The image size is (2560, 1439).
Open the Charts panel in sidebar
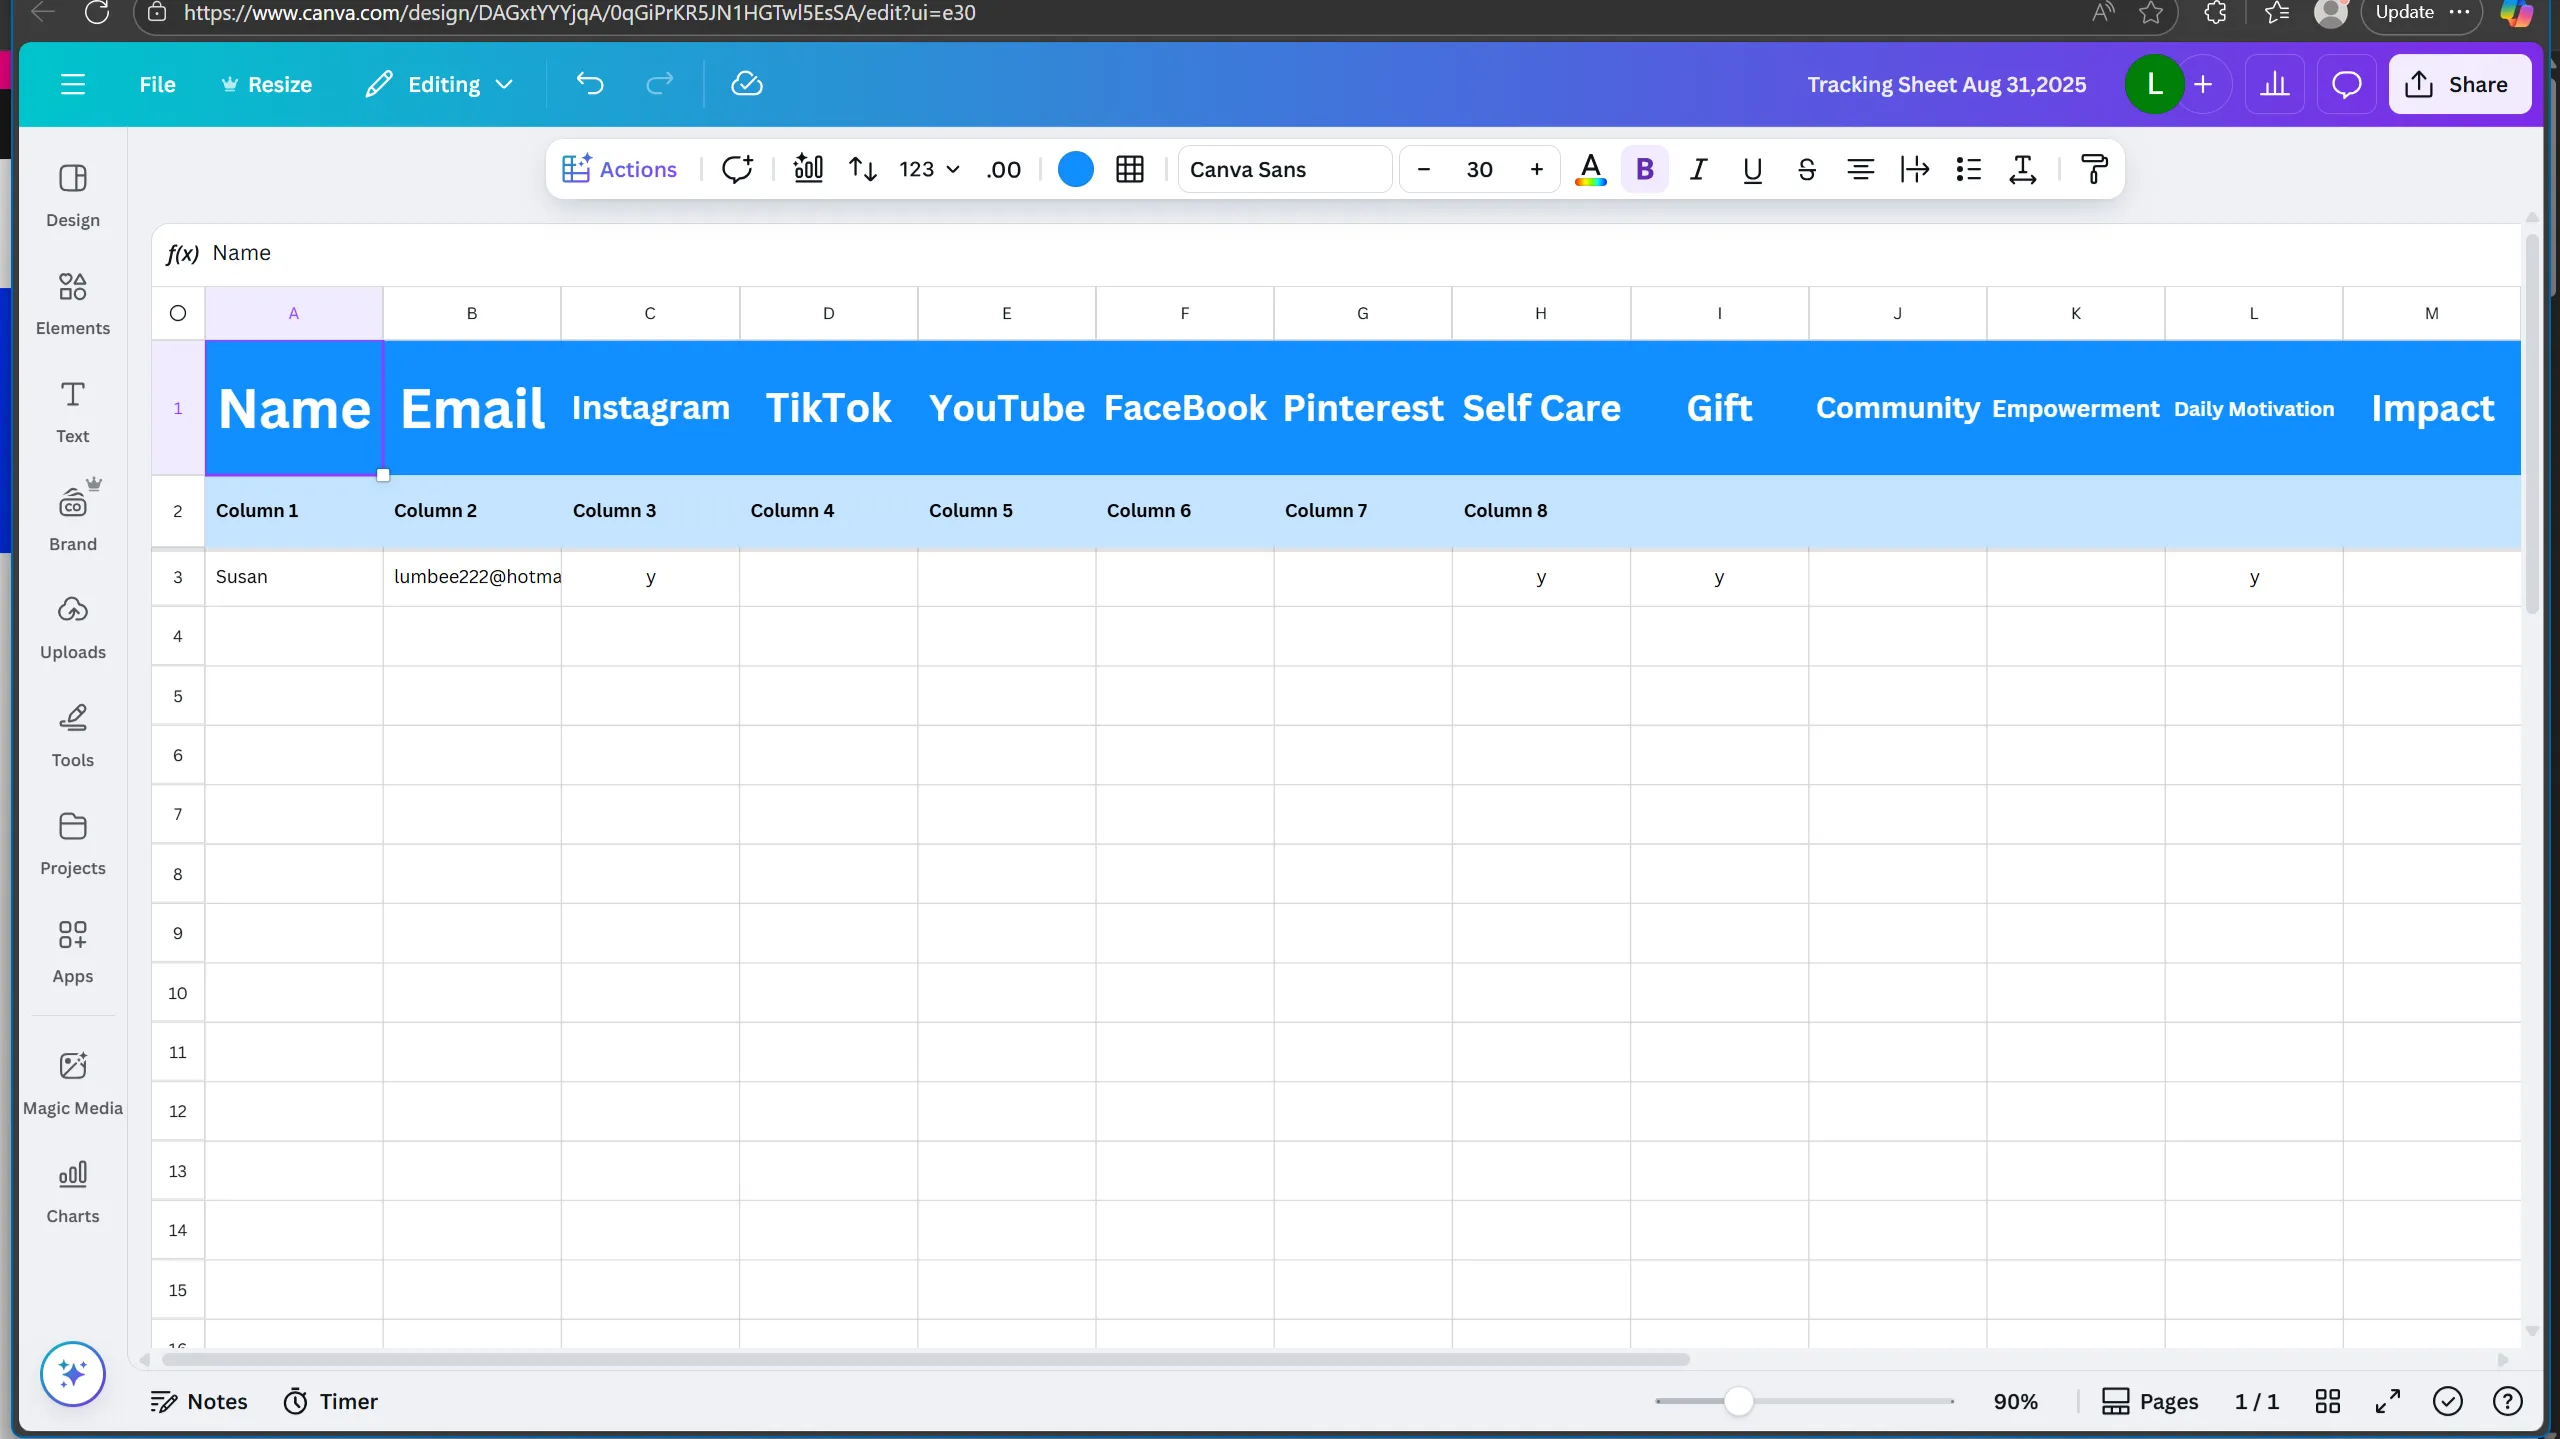[x=72, y=1191]
